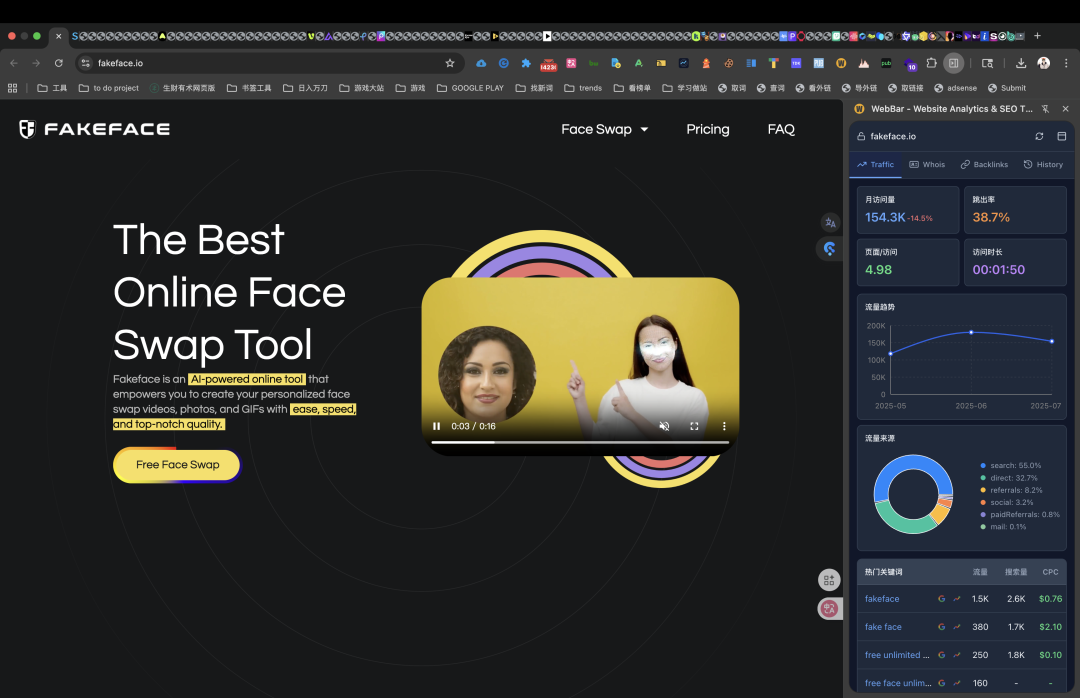Switch to the Traffic tab in WebBar
This screenshot has height=698, width=1080.
875,165
